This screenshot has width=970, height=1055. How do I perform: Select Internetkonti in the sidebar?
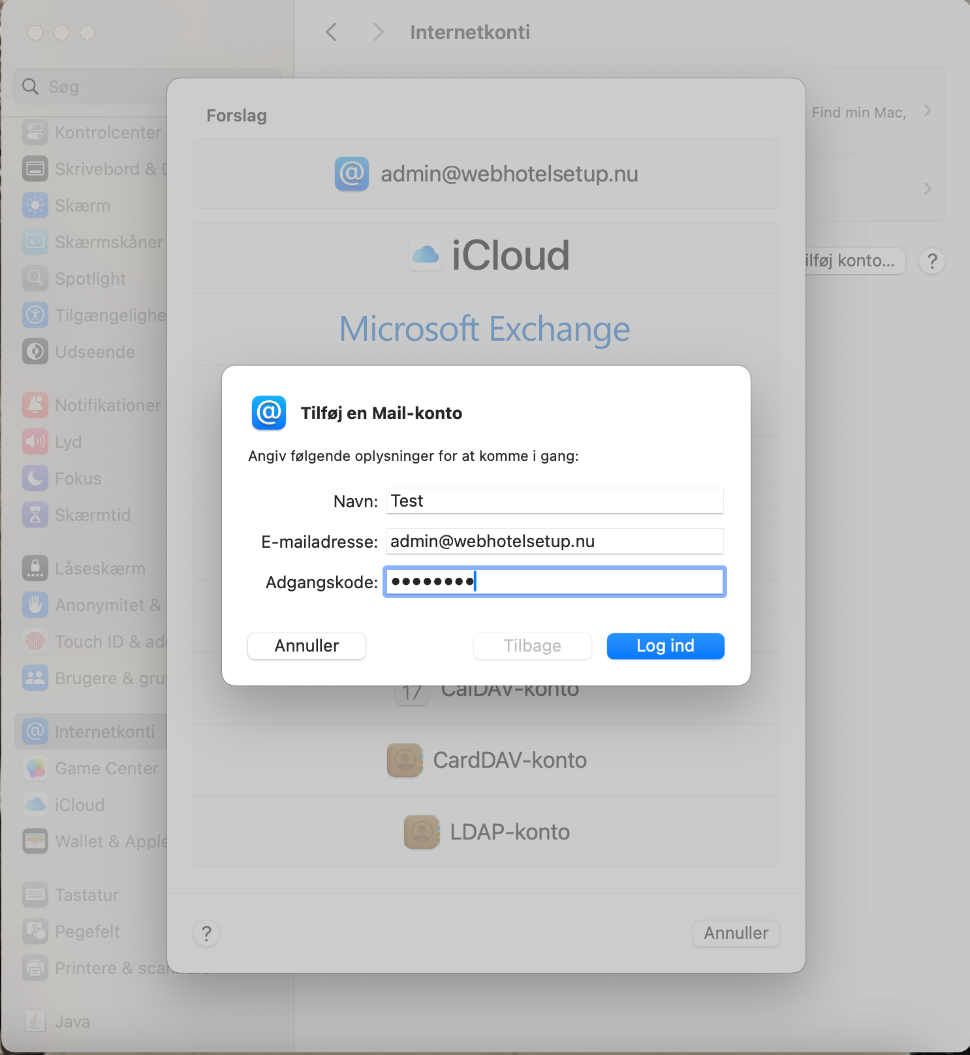(x=91, y=731)
